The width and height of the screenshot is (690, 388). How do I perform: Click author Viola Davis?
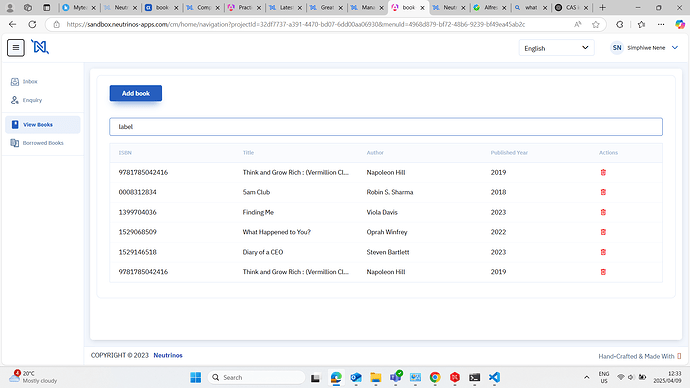click(382, 212)
